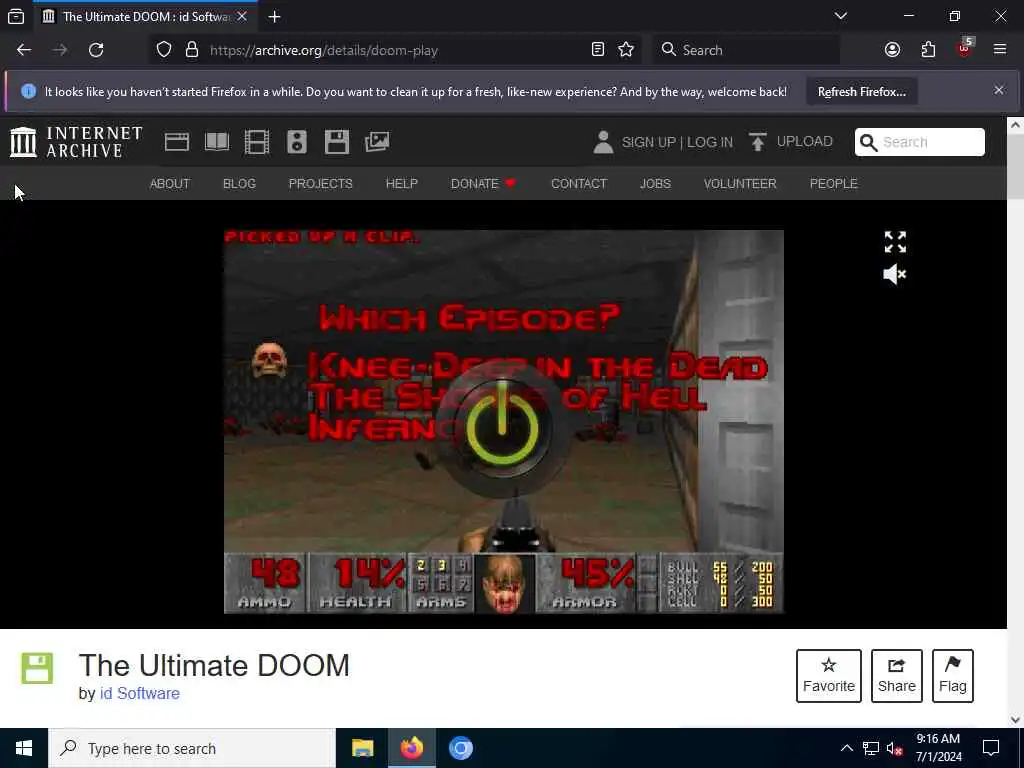The width and height of the screenshot is (1024, 768).
Task: Open the LOG IN link
Action: (x=710, y=142)
